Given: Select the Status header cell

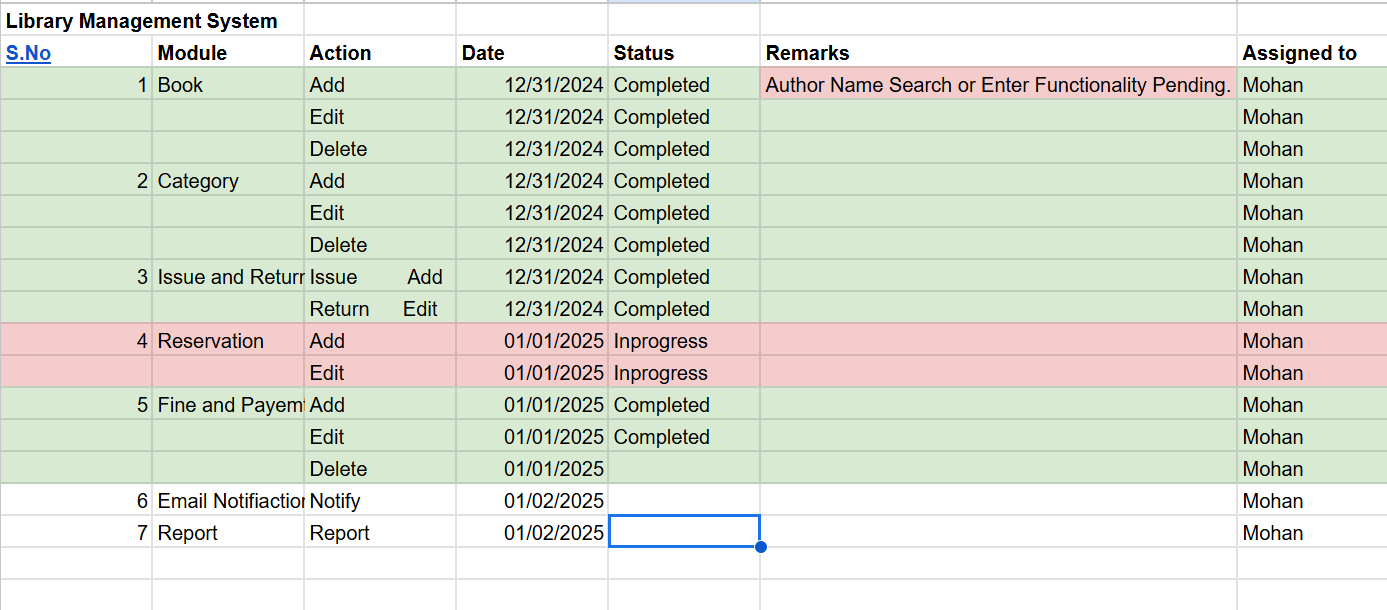Looking at the screenshot, I should 644,54.
